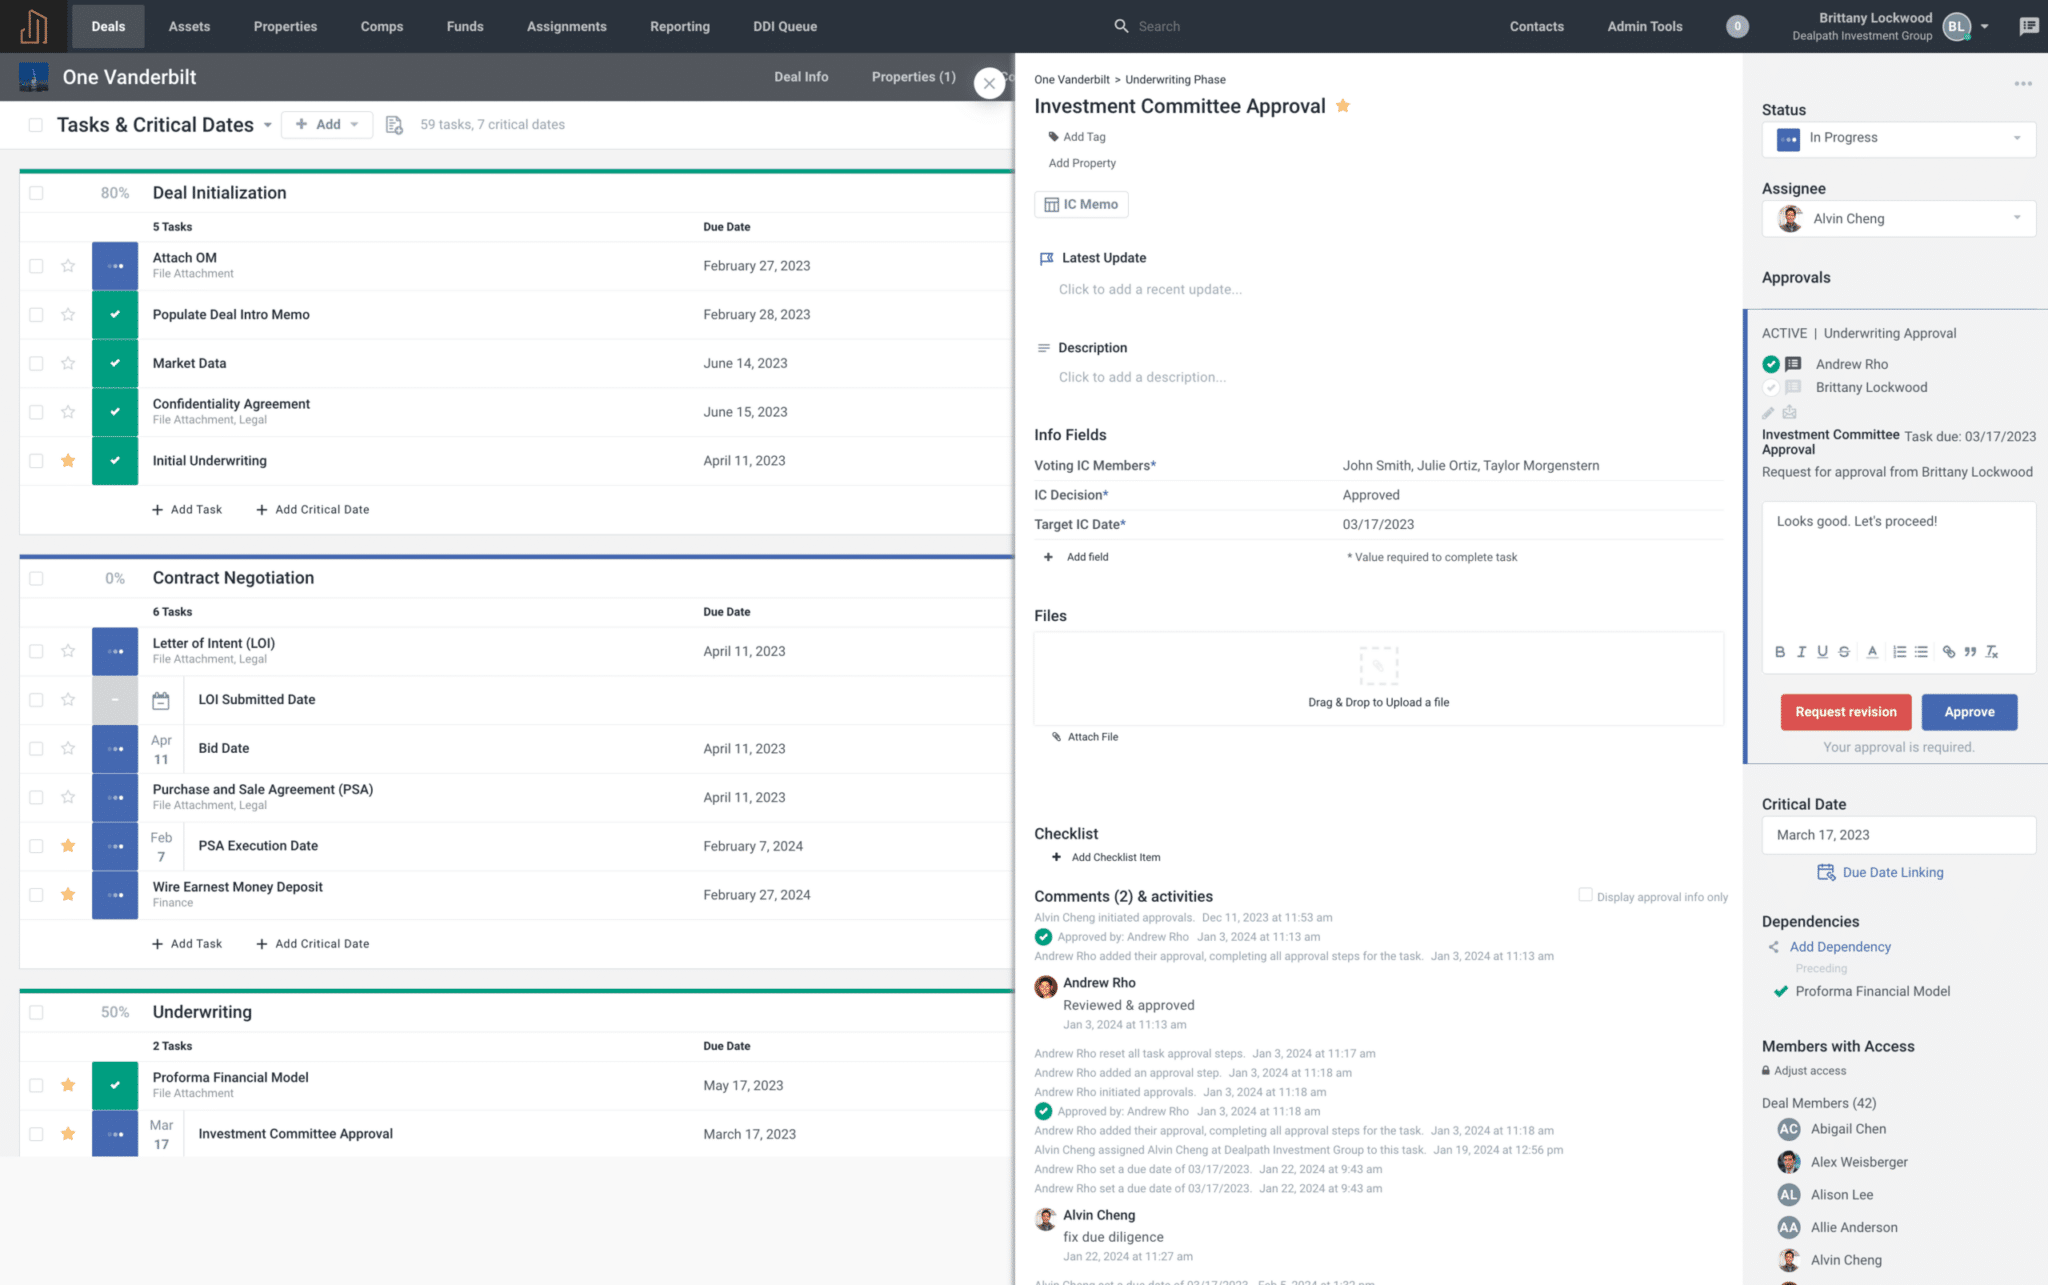Click the messages icon in the top bar

[x=2028, y=26]
